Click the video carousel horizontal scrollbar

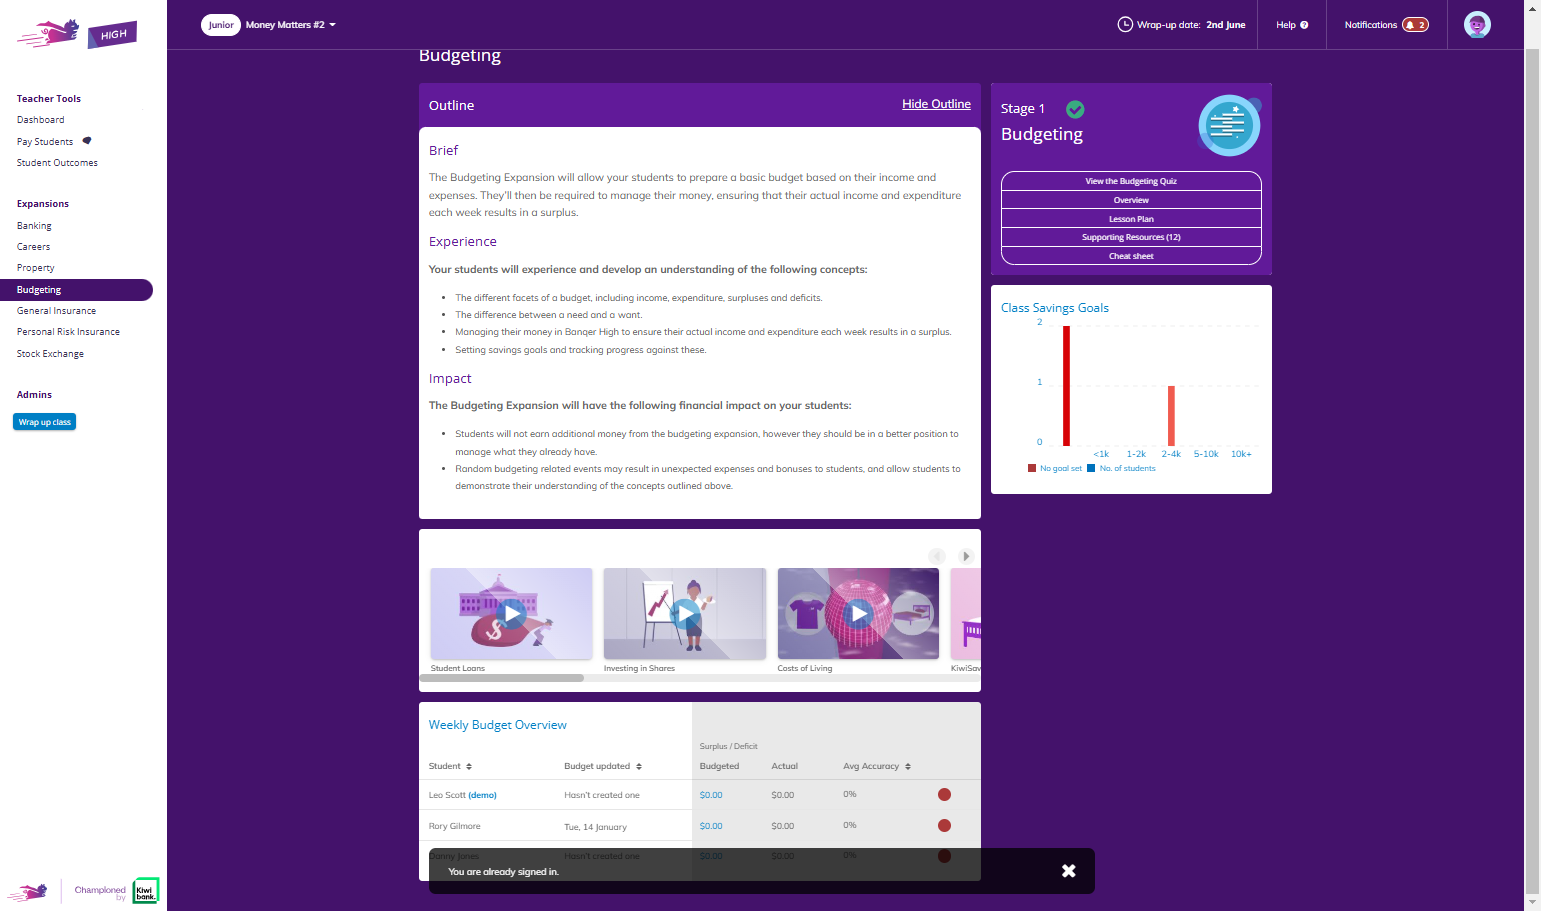tap(502, 678)
